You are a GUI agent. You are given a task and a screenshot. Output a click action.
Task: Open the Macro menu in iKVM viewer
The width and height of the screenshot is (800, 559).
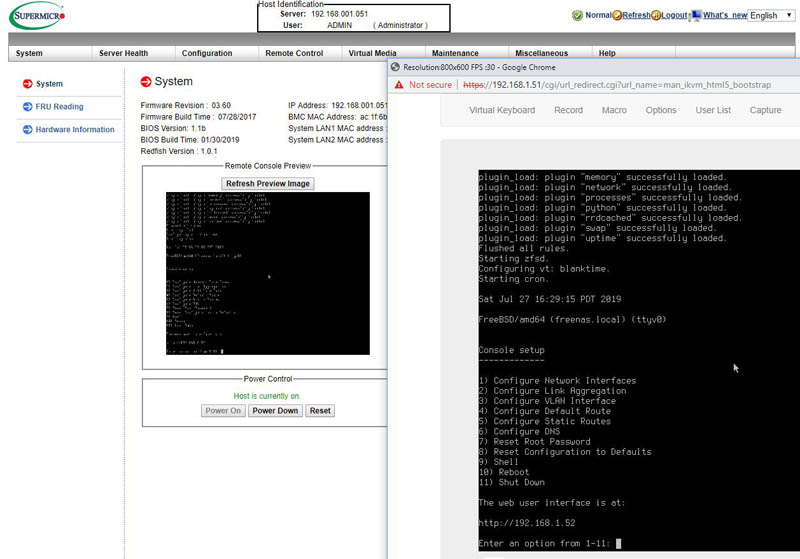614,110
